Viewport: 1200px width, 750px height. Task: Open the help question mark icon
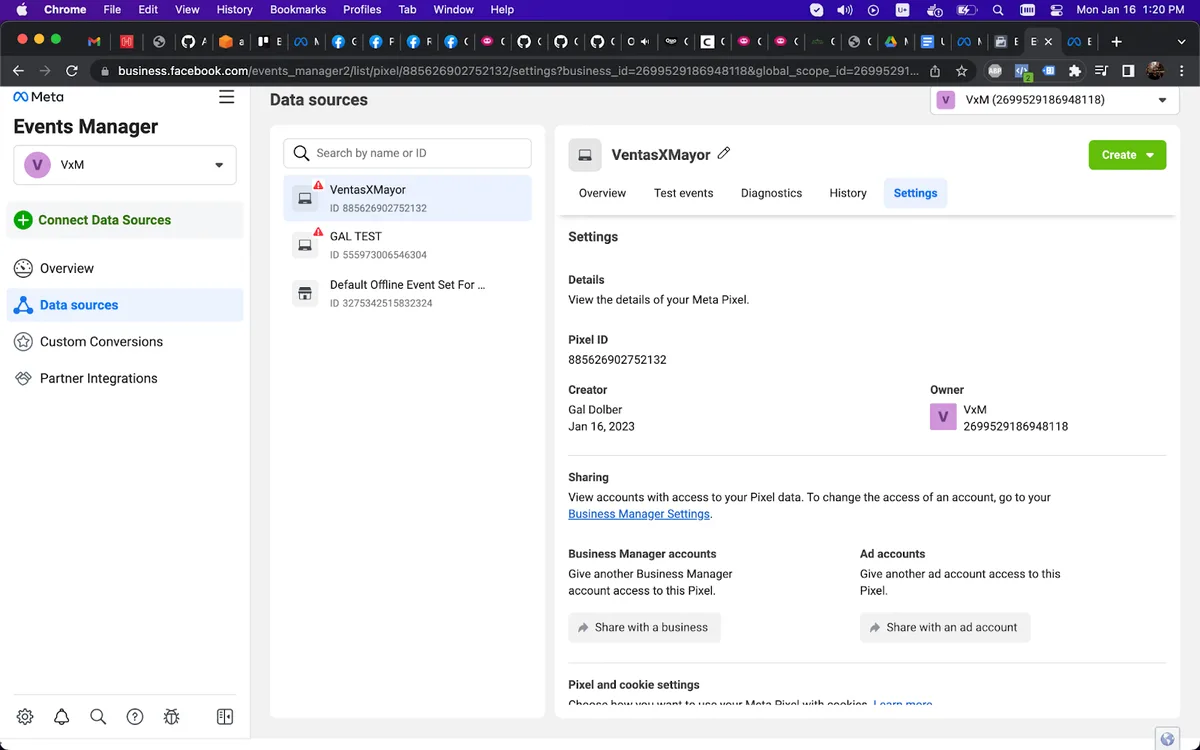[135, 716]
